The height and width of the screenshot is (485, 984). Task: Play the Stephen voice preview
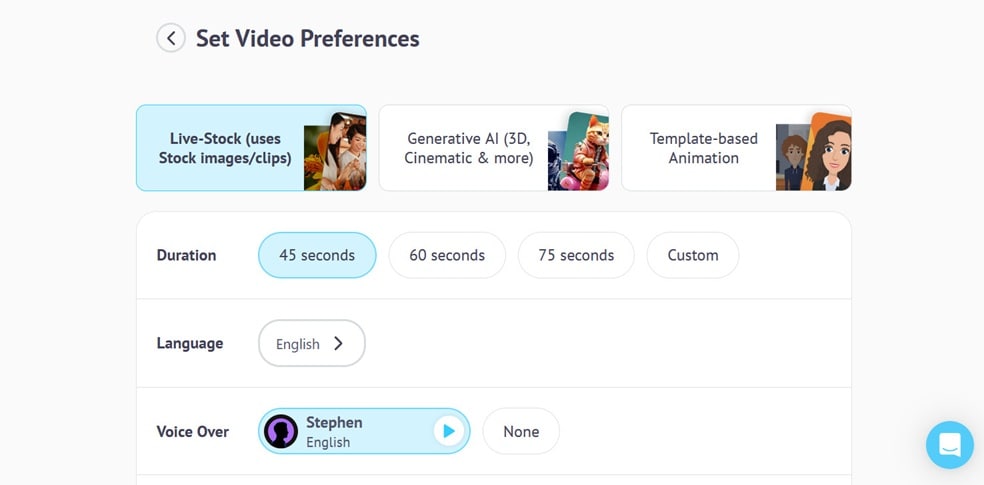(448, 432)
